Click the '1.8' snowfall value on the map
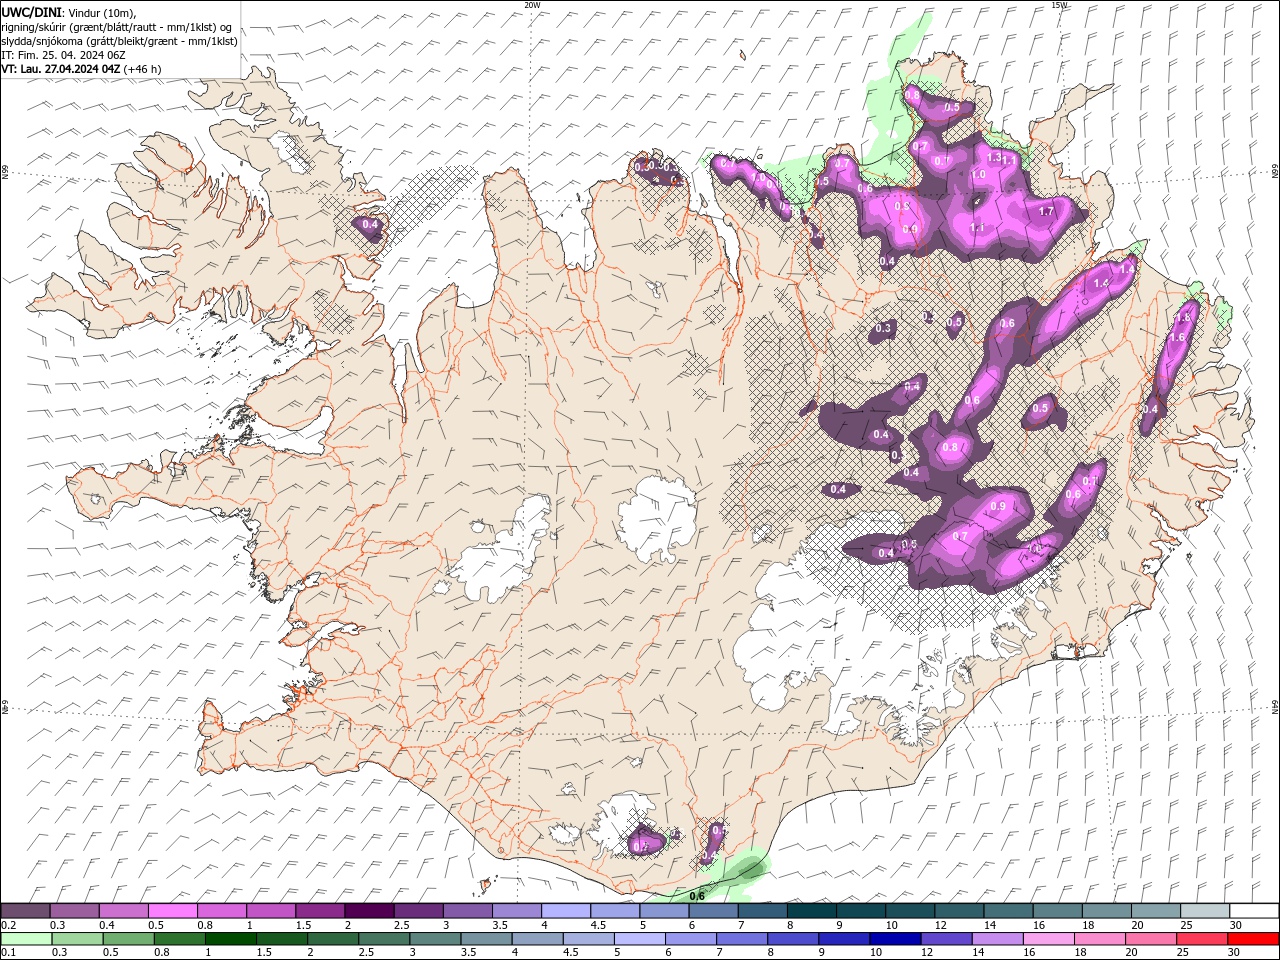Viewport: 1280px width, 960px height. 1185,317
